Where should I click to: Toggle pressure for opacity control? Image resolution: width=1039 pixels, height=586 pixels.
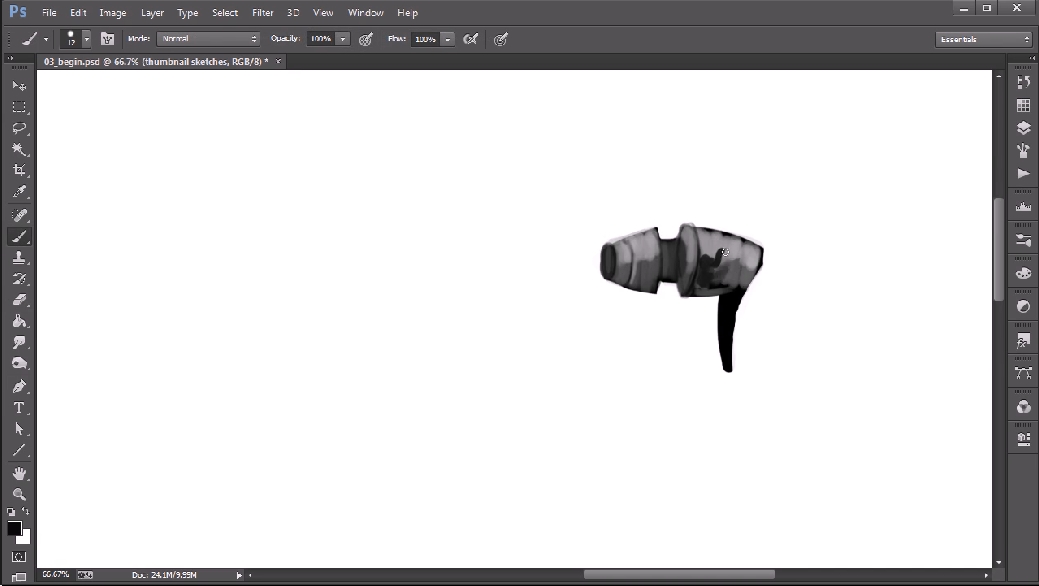(366, 39)
